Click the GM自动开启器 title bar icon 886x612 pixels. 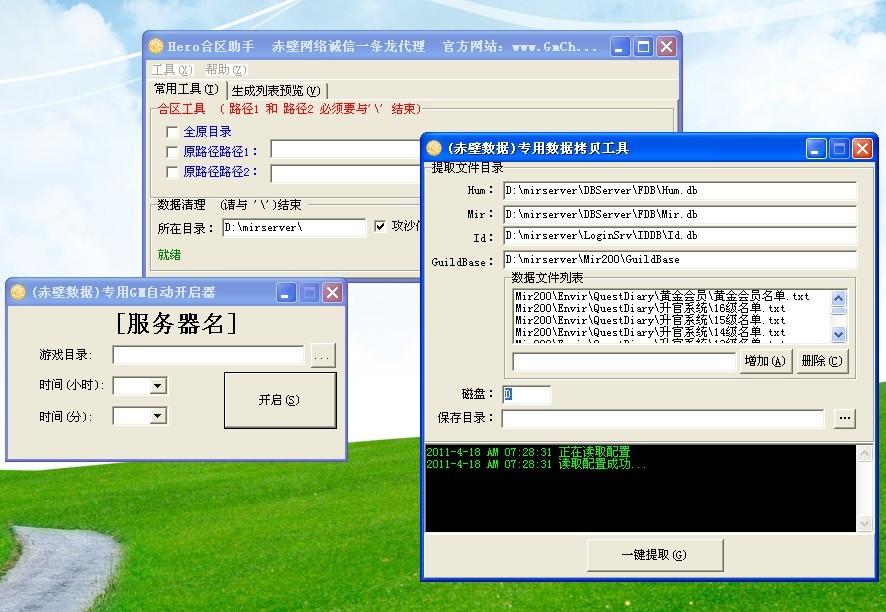point(18,292)
